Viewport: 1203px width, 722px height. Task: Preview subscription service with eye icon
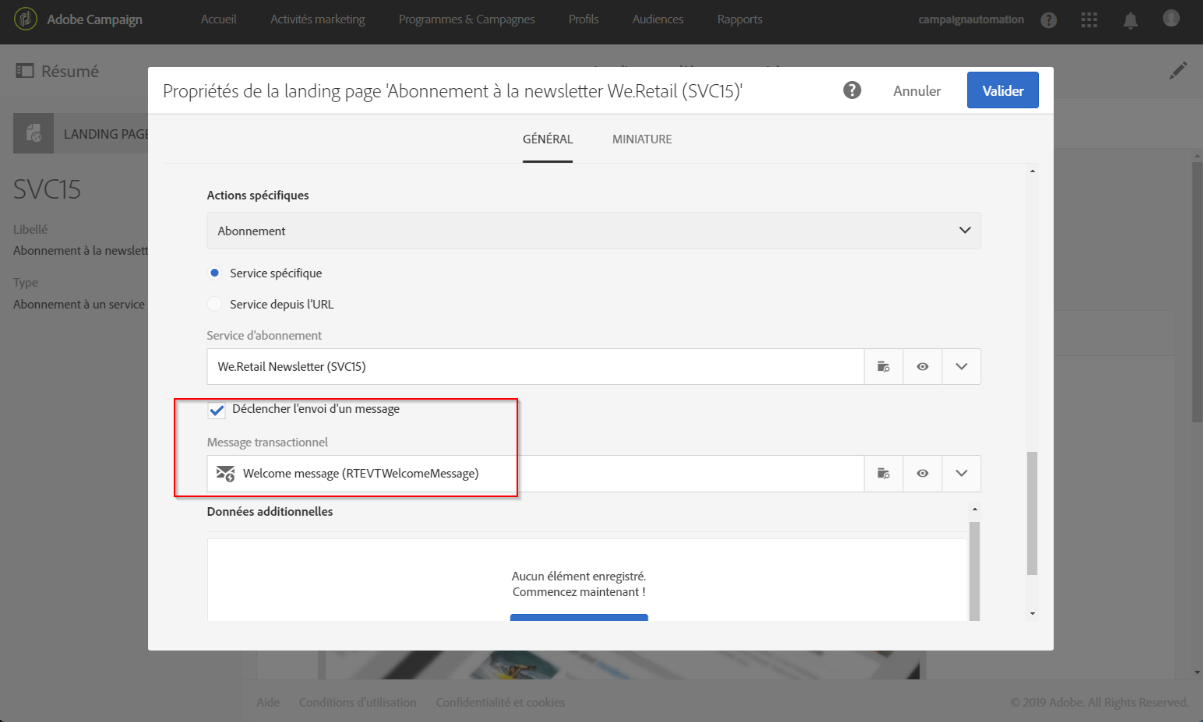[922, 367]
